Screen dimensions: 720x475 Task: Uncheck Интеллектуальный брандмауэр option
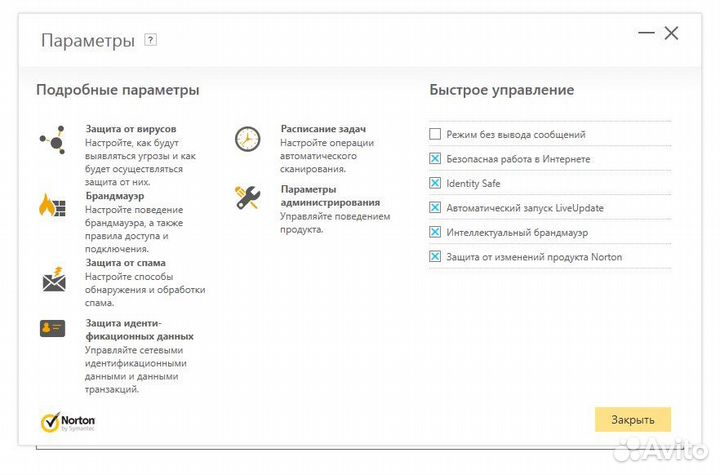click(435, 232)
